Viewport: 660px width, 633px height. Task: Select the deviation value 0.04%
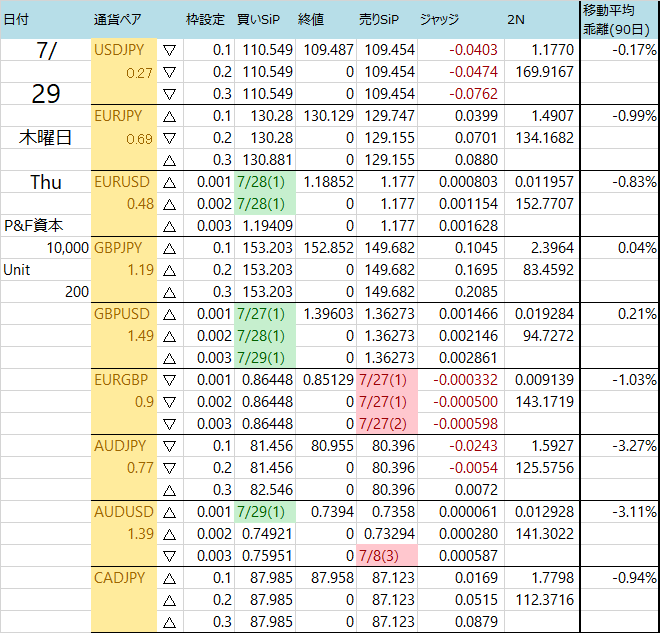pyautogui.click(x=637, y=248)
